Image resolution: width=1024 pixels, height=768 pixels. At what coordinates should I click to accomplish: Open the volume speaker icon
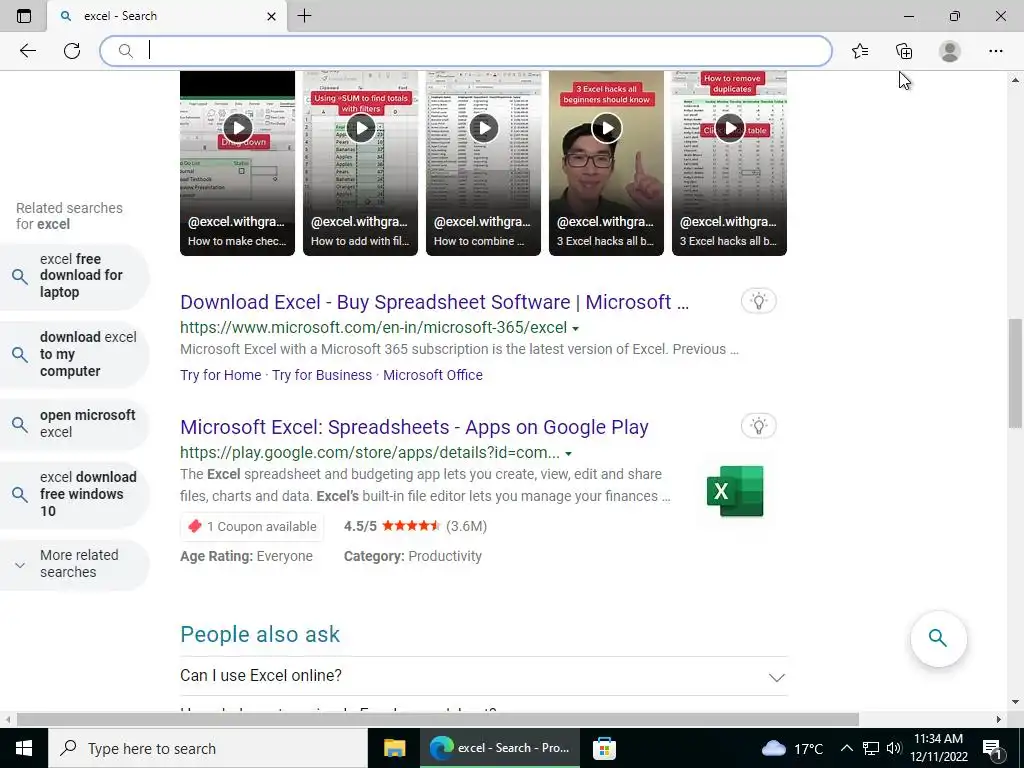(894, 748)
